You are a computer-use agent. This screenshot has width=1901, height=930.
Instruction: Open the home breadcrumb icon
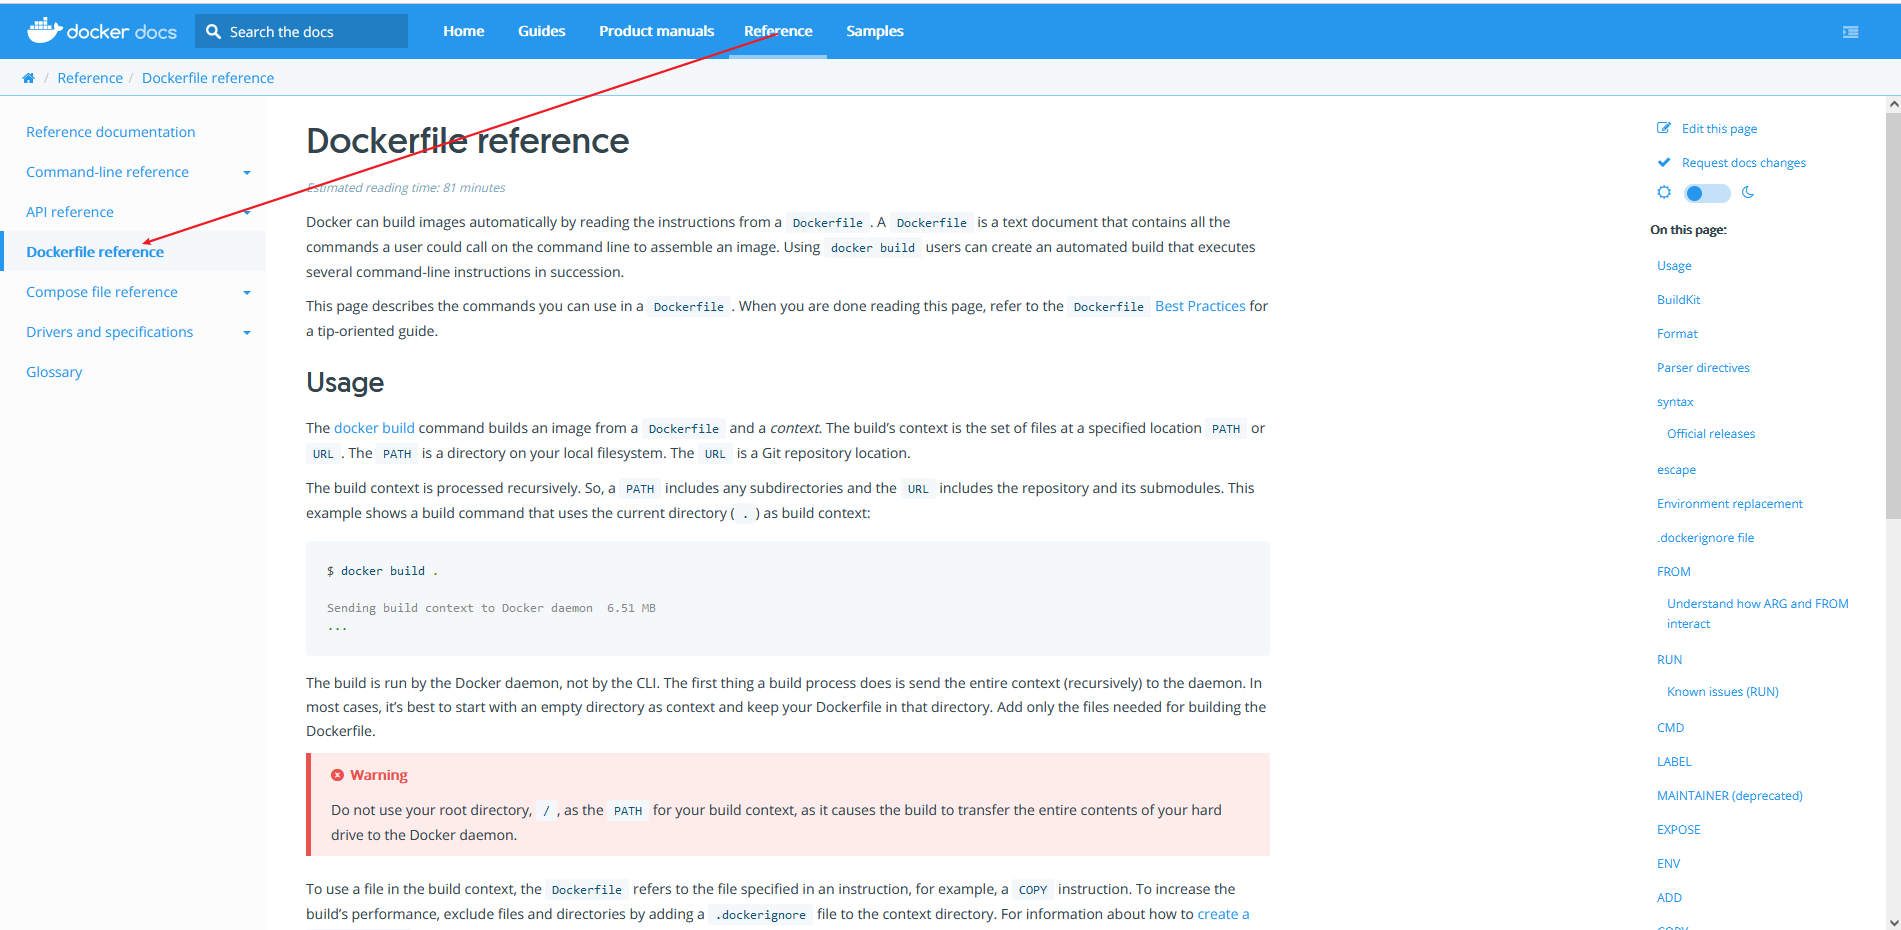click(28, 78)
